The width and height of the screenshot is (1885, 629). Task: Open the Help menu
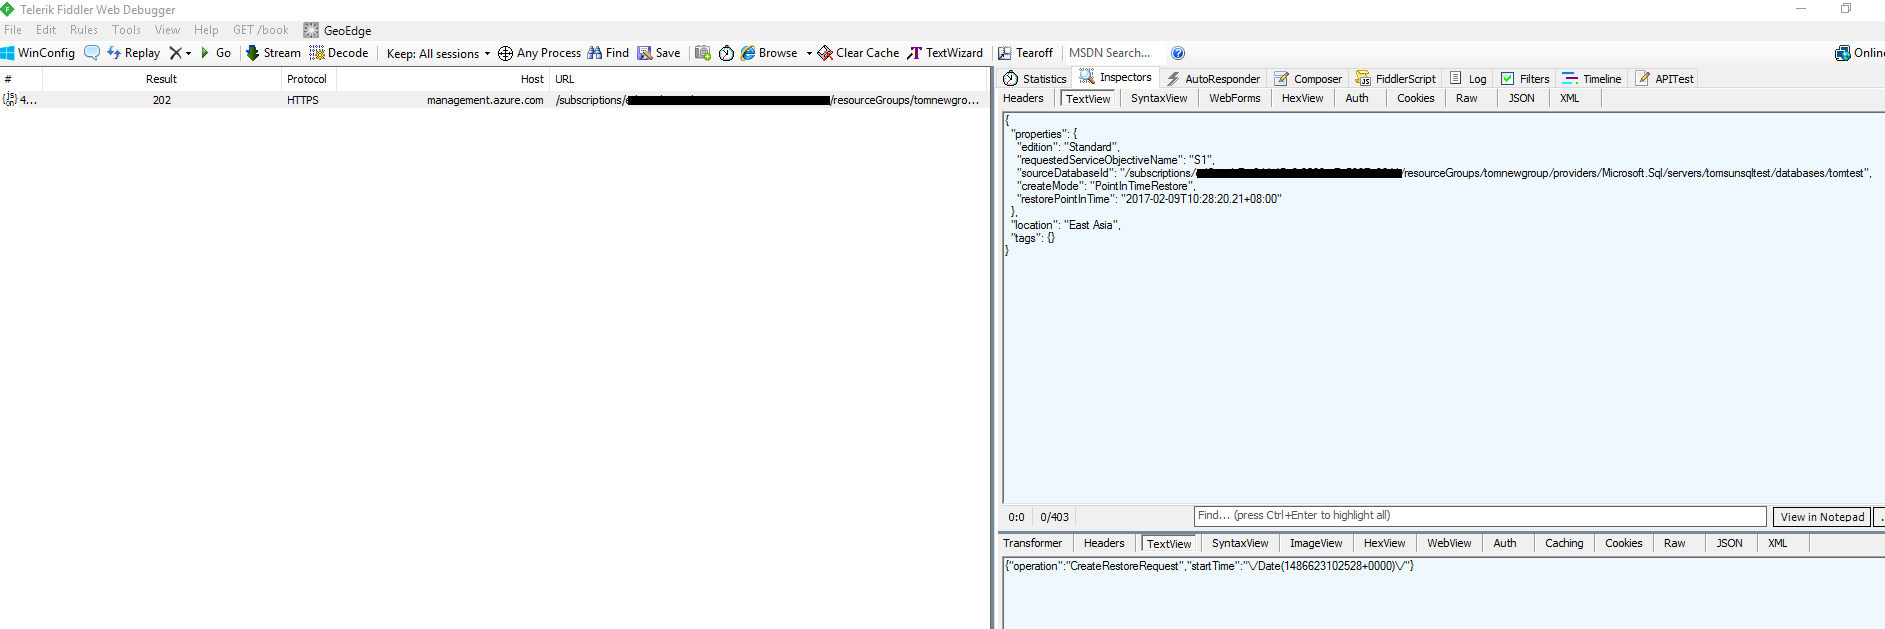pyautogui.click(x=206, y=30)
